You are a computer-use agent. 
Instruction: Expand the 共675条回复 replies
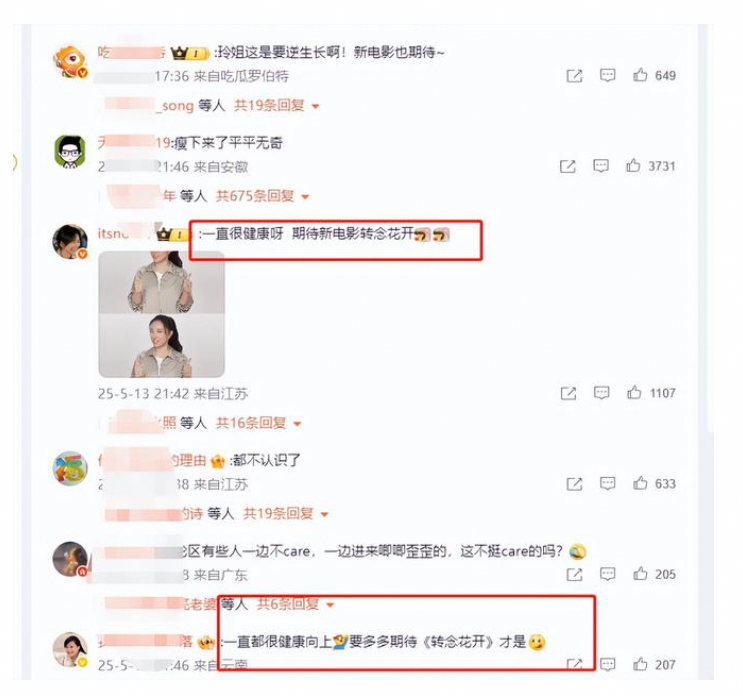tap(263, 196)
